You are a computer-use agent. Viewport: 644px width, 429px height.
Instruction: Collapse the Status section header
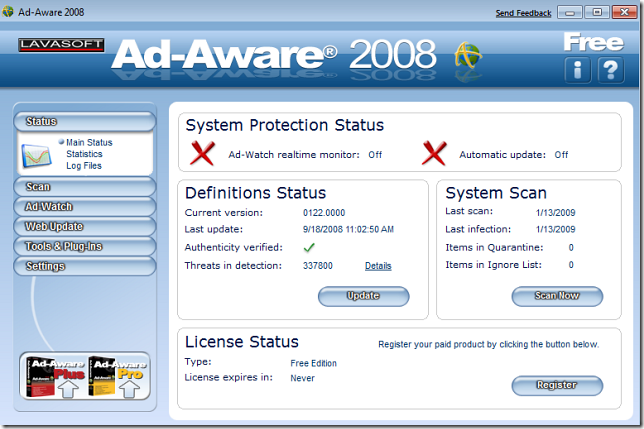(84, 122)
